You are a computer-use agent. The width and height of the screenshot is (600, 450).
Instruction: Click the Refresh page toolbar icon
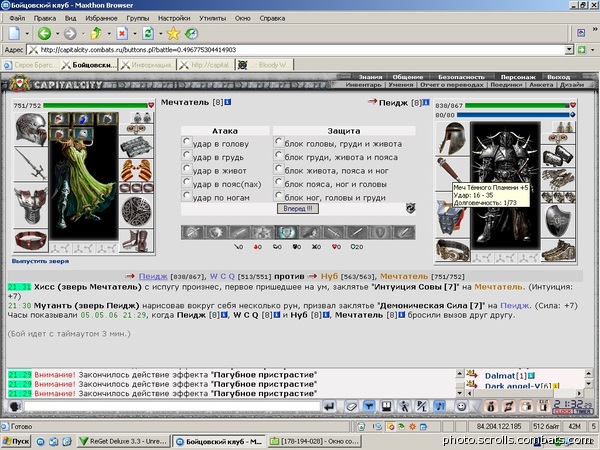click(148, 34)
